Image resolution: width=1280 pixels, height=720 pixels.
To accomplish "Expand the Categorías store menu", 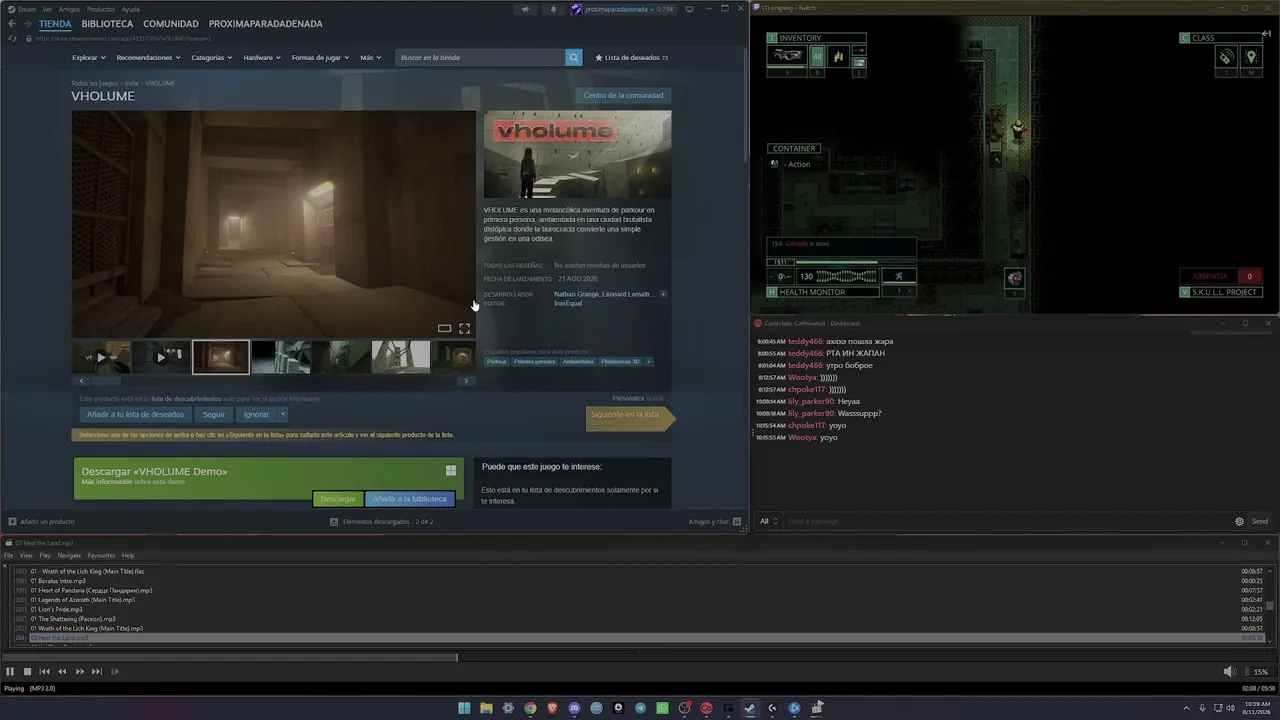I will pos(212,58).
